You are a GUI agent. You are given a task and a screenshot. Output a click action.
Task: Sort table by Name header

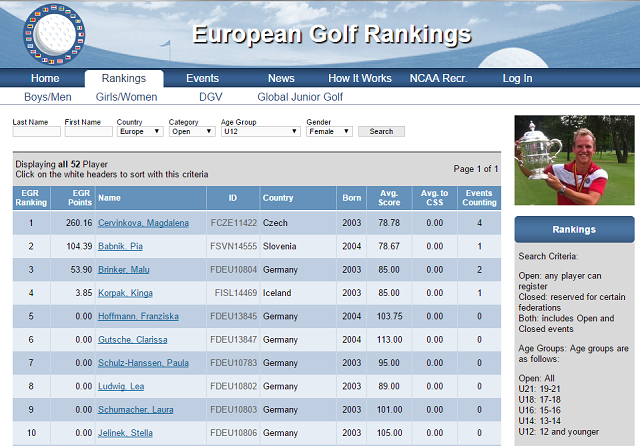click(151, 198)
